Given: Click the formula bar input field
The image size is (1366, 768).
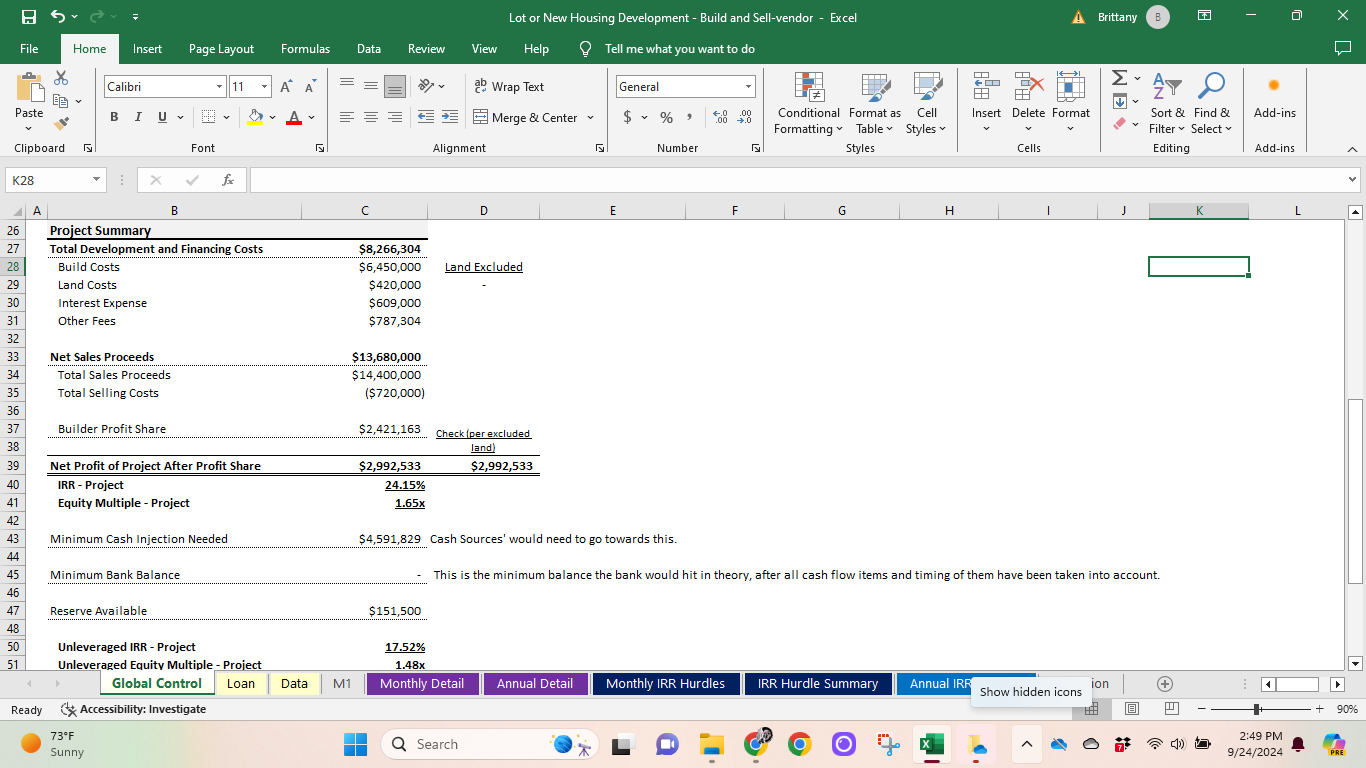Looking at the screenshot, I should click(797, 180).
